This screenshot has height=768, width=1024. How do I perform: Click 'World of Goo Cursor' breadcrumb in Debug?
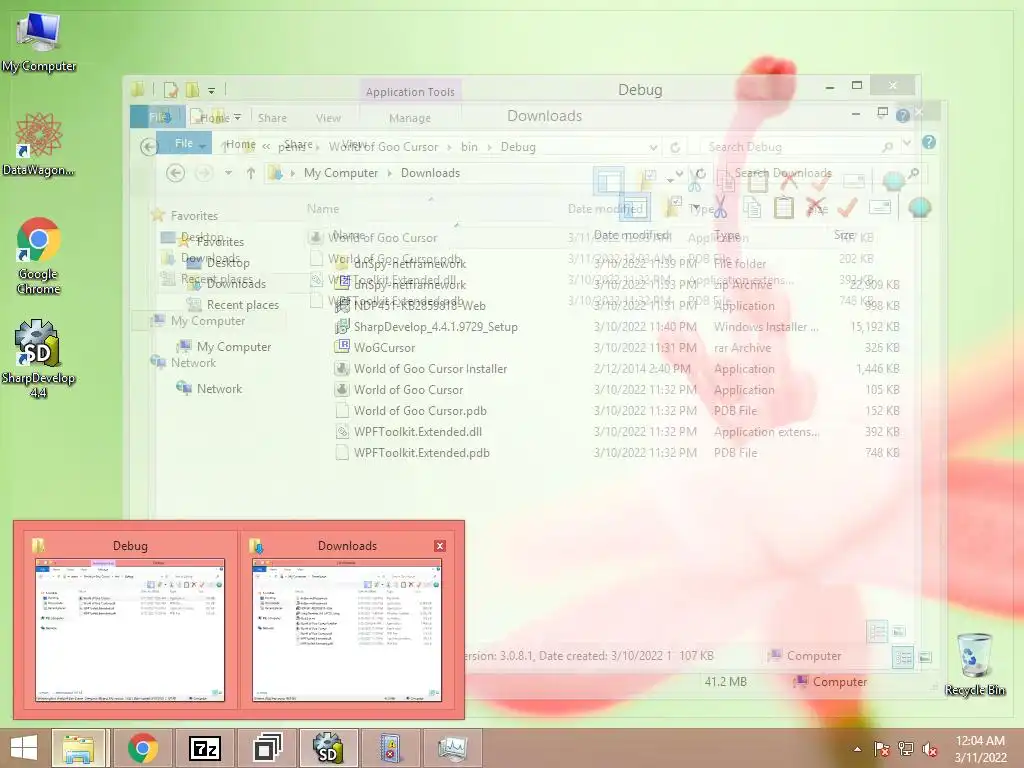pos(383,147)
